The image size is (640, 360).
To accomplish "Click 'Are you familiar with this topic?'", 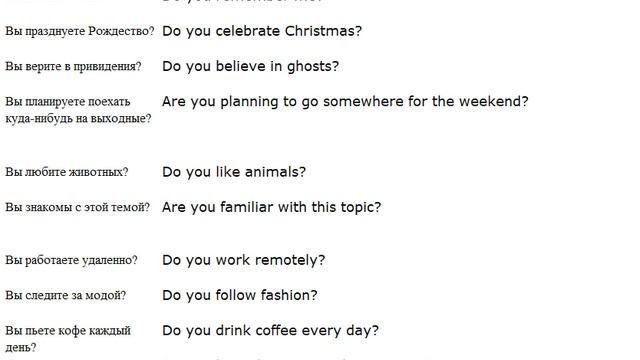I will click(x=271, y=207).
